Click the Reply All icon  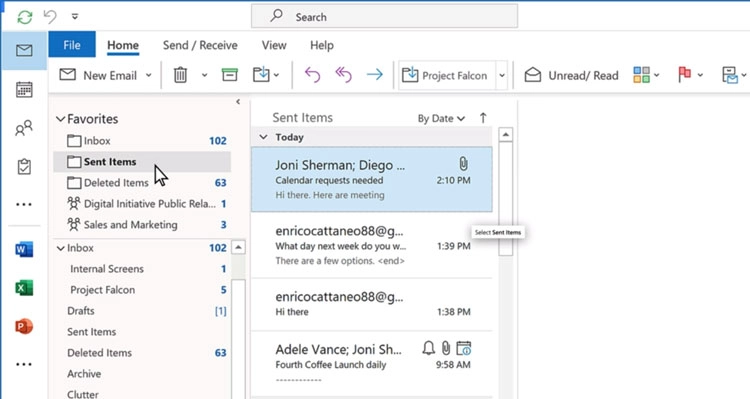[343, 75]
